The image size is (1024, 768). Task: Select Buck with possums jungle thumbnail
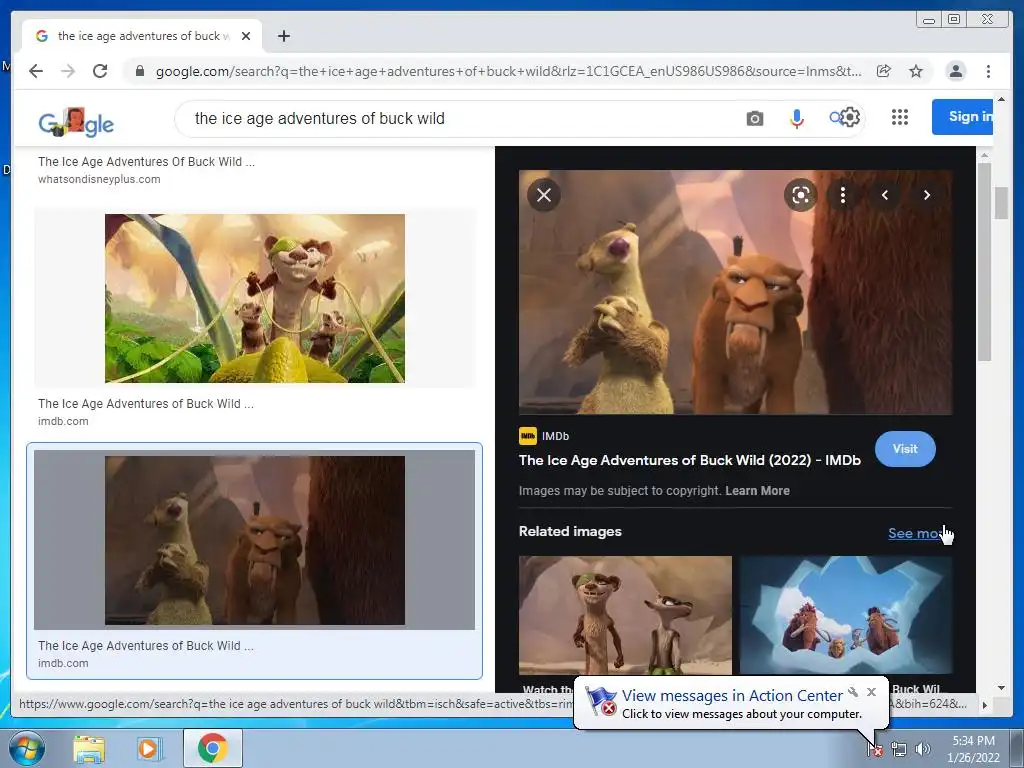(255, 298)
